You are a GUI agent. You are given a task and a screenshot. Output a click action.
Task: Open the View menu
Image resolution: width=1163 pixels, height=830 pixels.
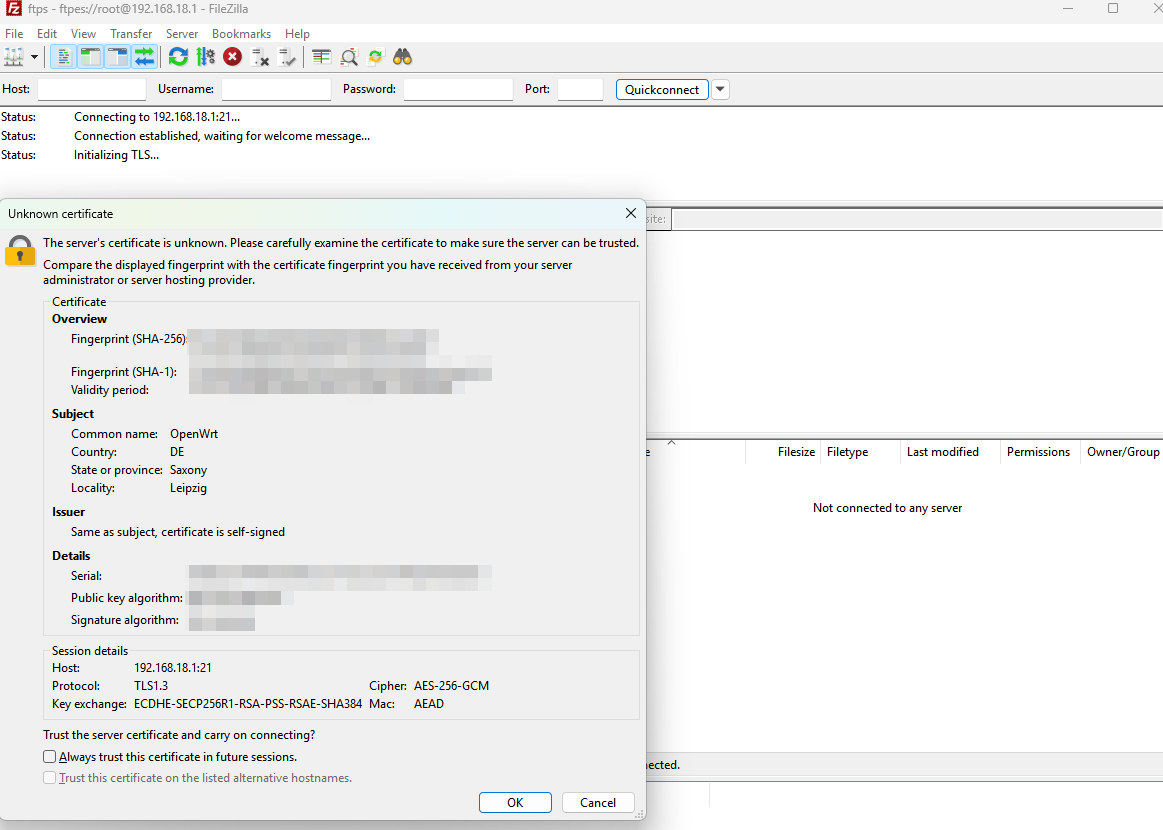(83, 34)
